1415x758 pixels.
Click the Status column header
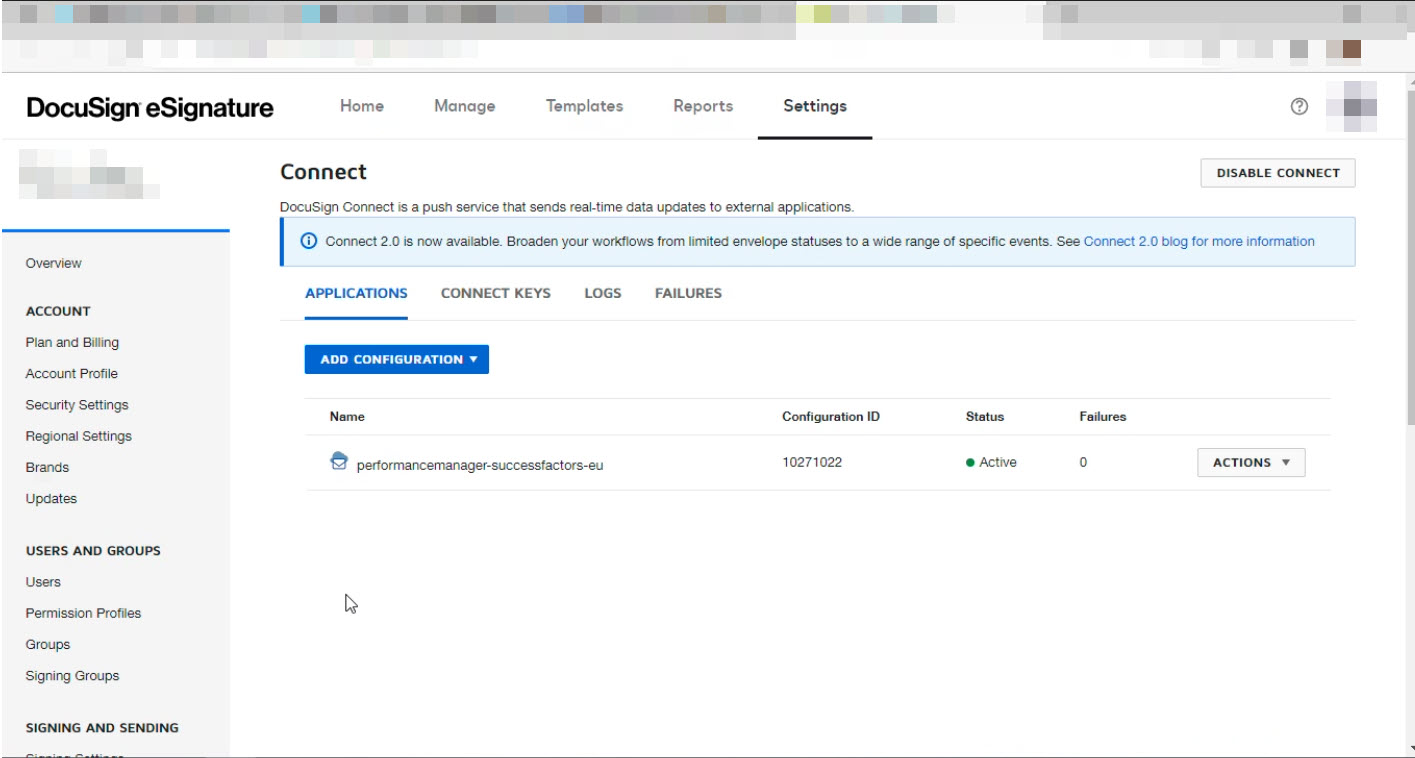point(985,416)
